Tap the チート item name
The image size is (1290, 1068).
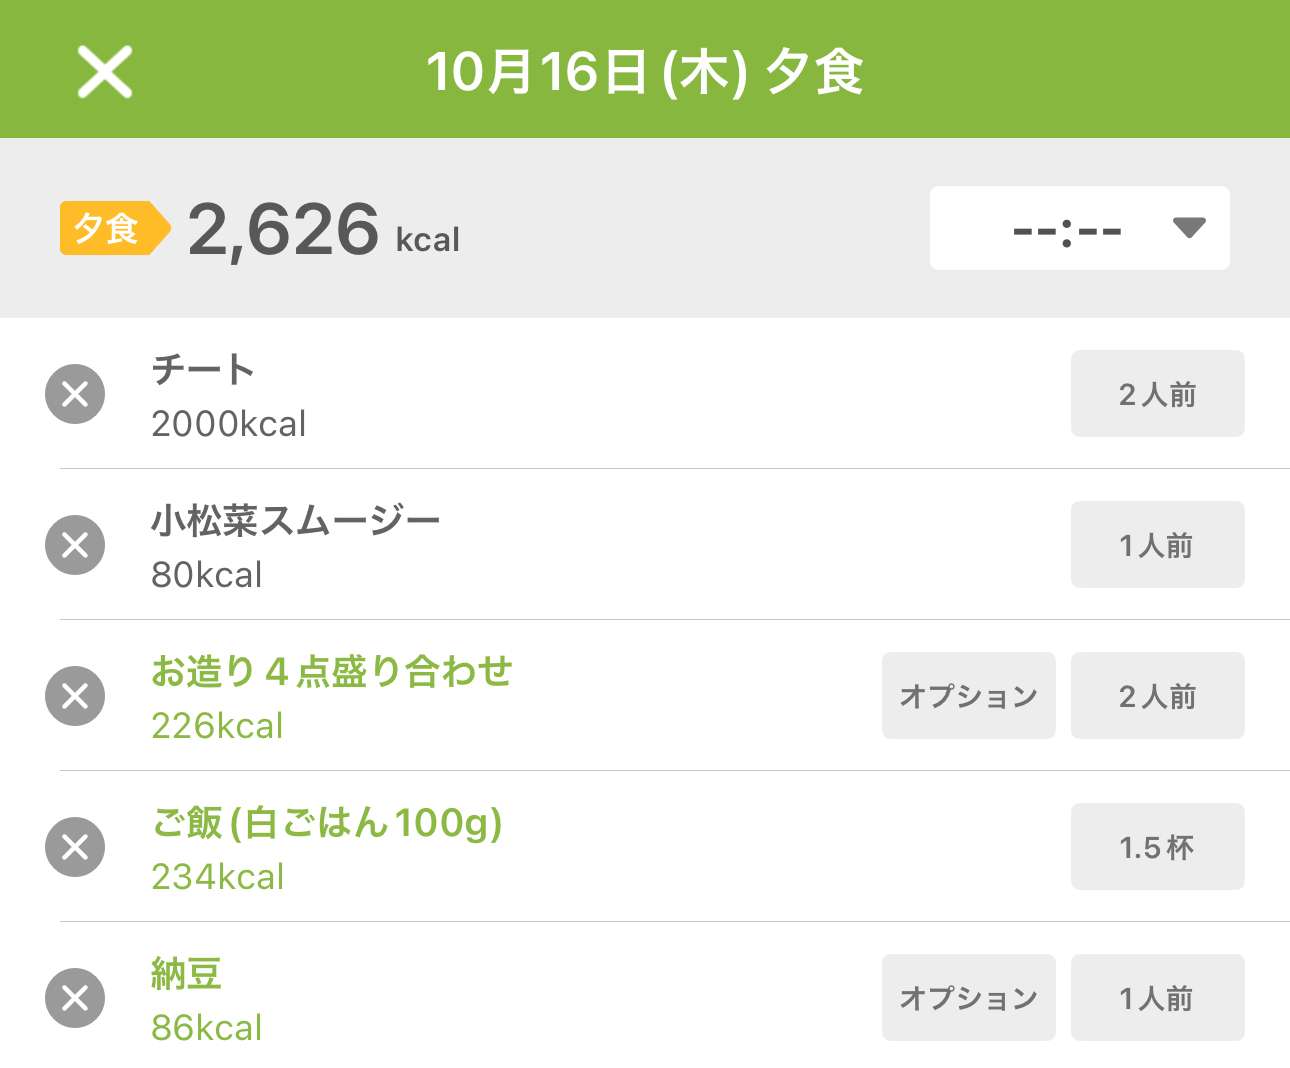tap(203, 370)
